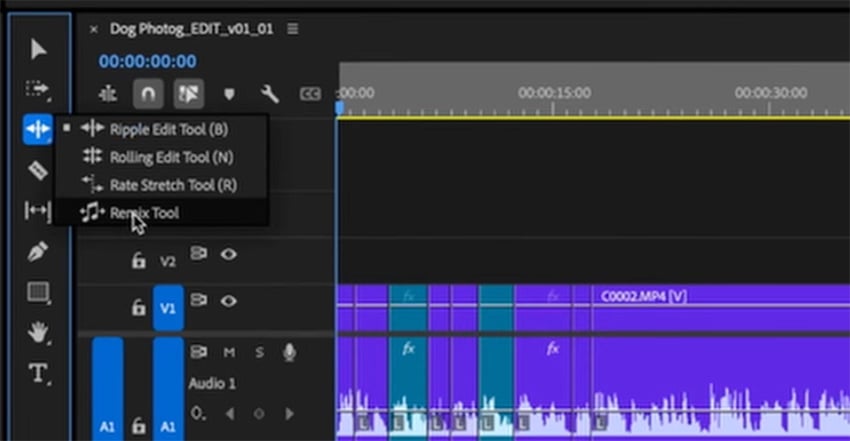Toggle lock on track V2

tap(139, 261)
